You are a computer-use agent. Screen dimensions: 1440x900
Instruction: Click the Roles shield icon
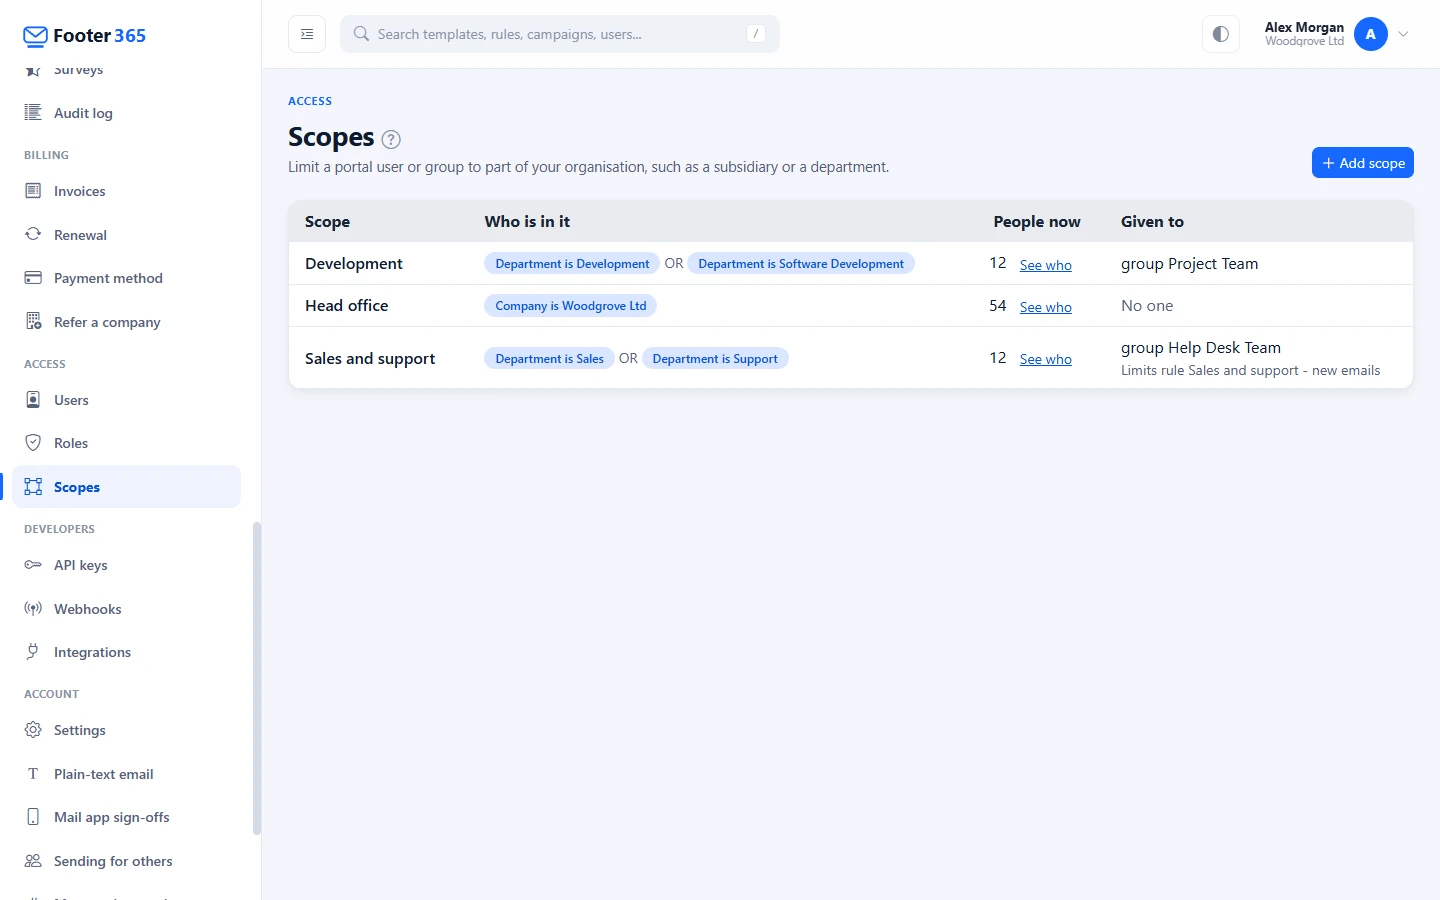tap(33, 442)
